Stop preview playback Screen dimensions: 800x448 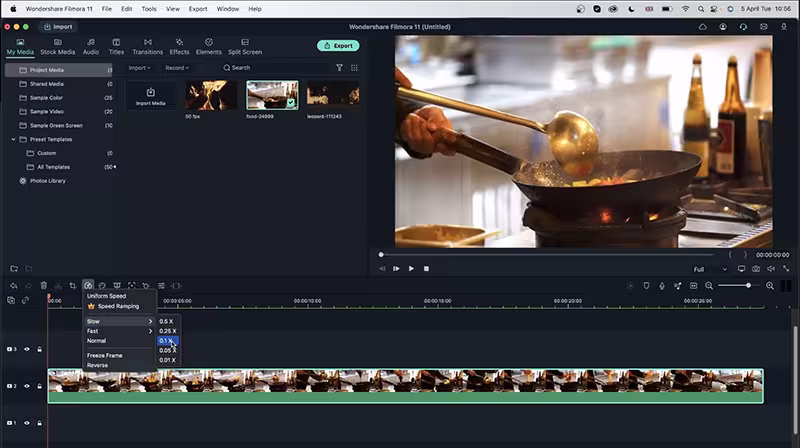coord(426,268)
